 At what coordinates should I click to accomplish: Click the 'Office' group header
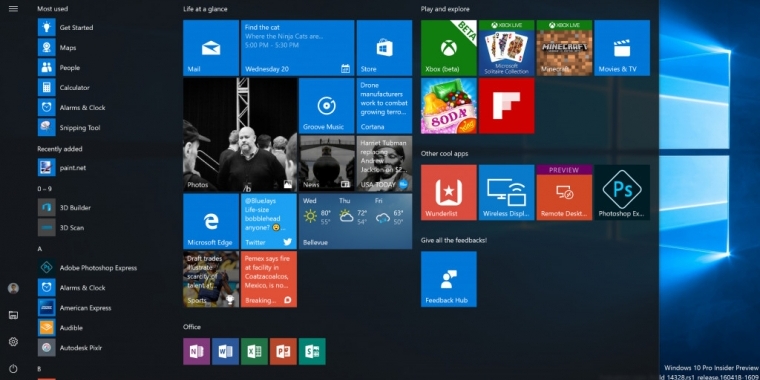(192, 327)
